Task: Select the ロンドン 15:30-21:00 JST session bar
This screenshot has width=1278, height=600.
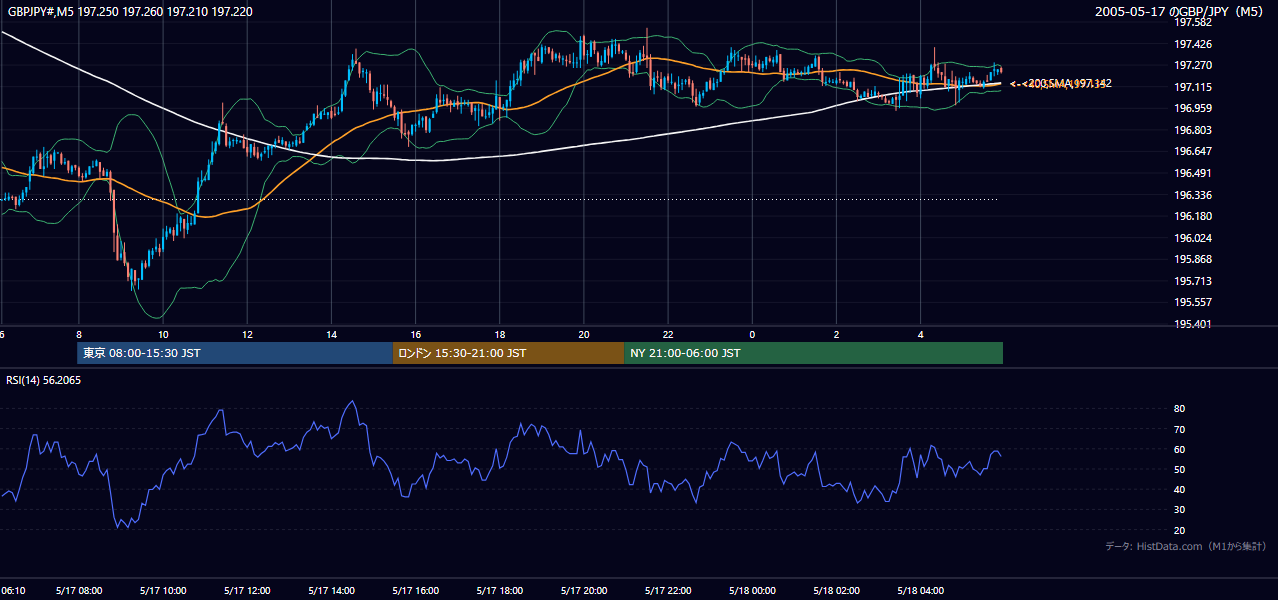Action: pos(508,353)
